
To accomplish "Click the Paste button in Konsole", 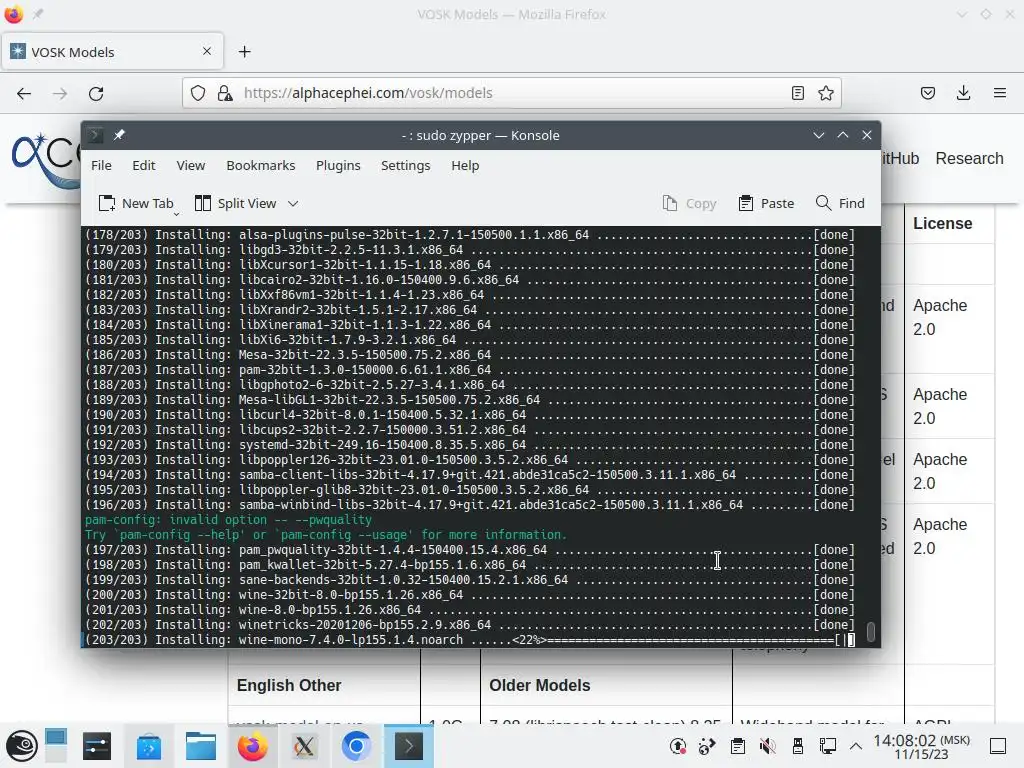I will click(x=767, y=203).
